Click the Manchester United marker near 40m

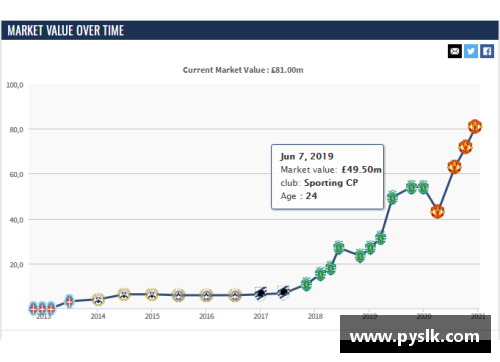click(x=437, y=211)
